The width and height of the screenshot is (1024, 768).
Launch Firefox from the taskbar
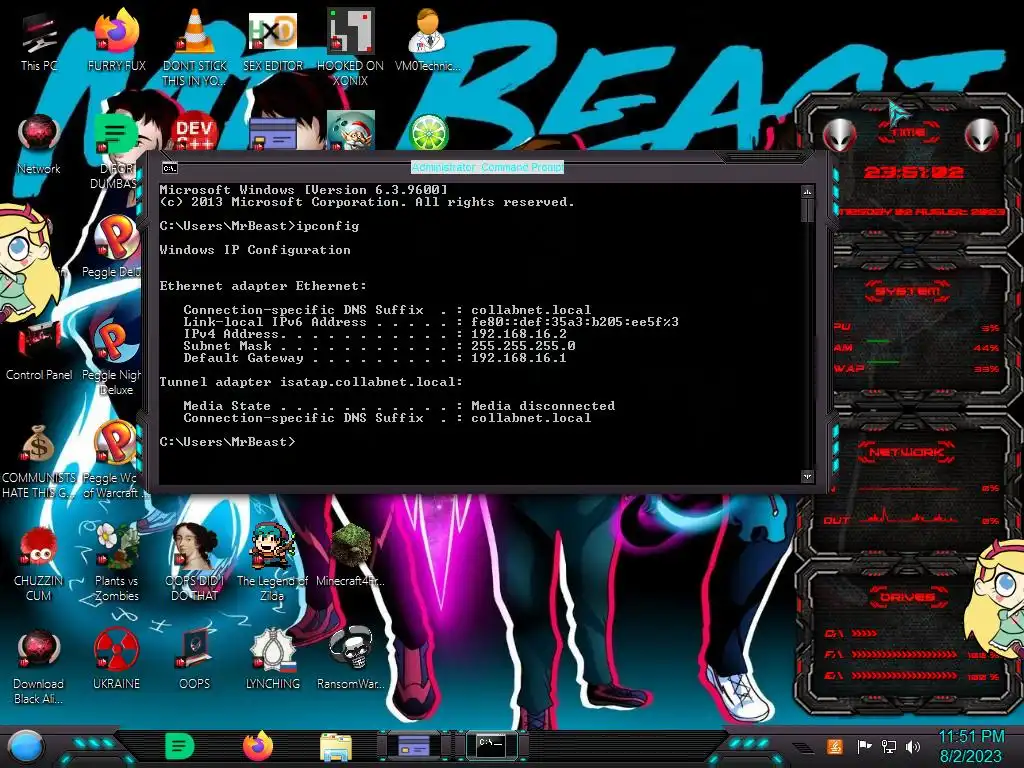tap(258, 746)
